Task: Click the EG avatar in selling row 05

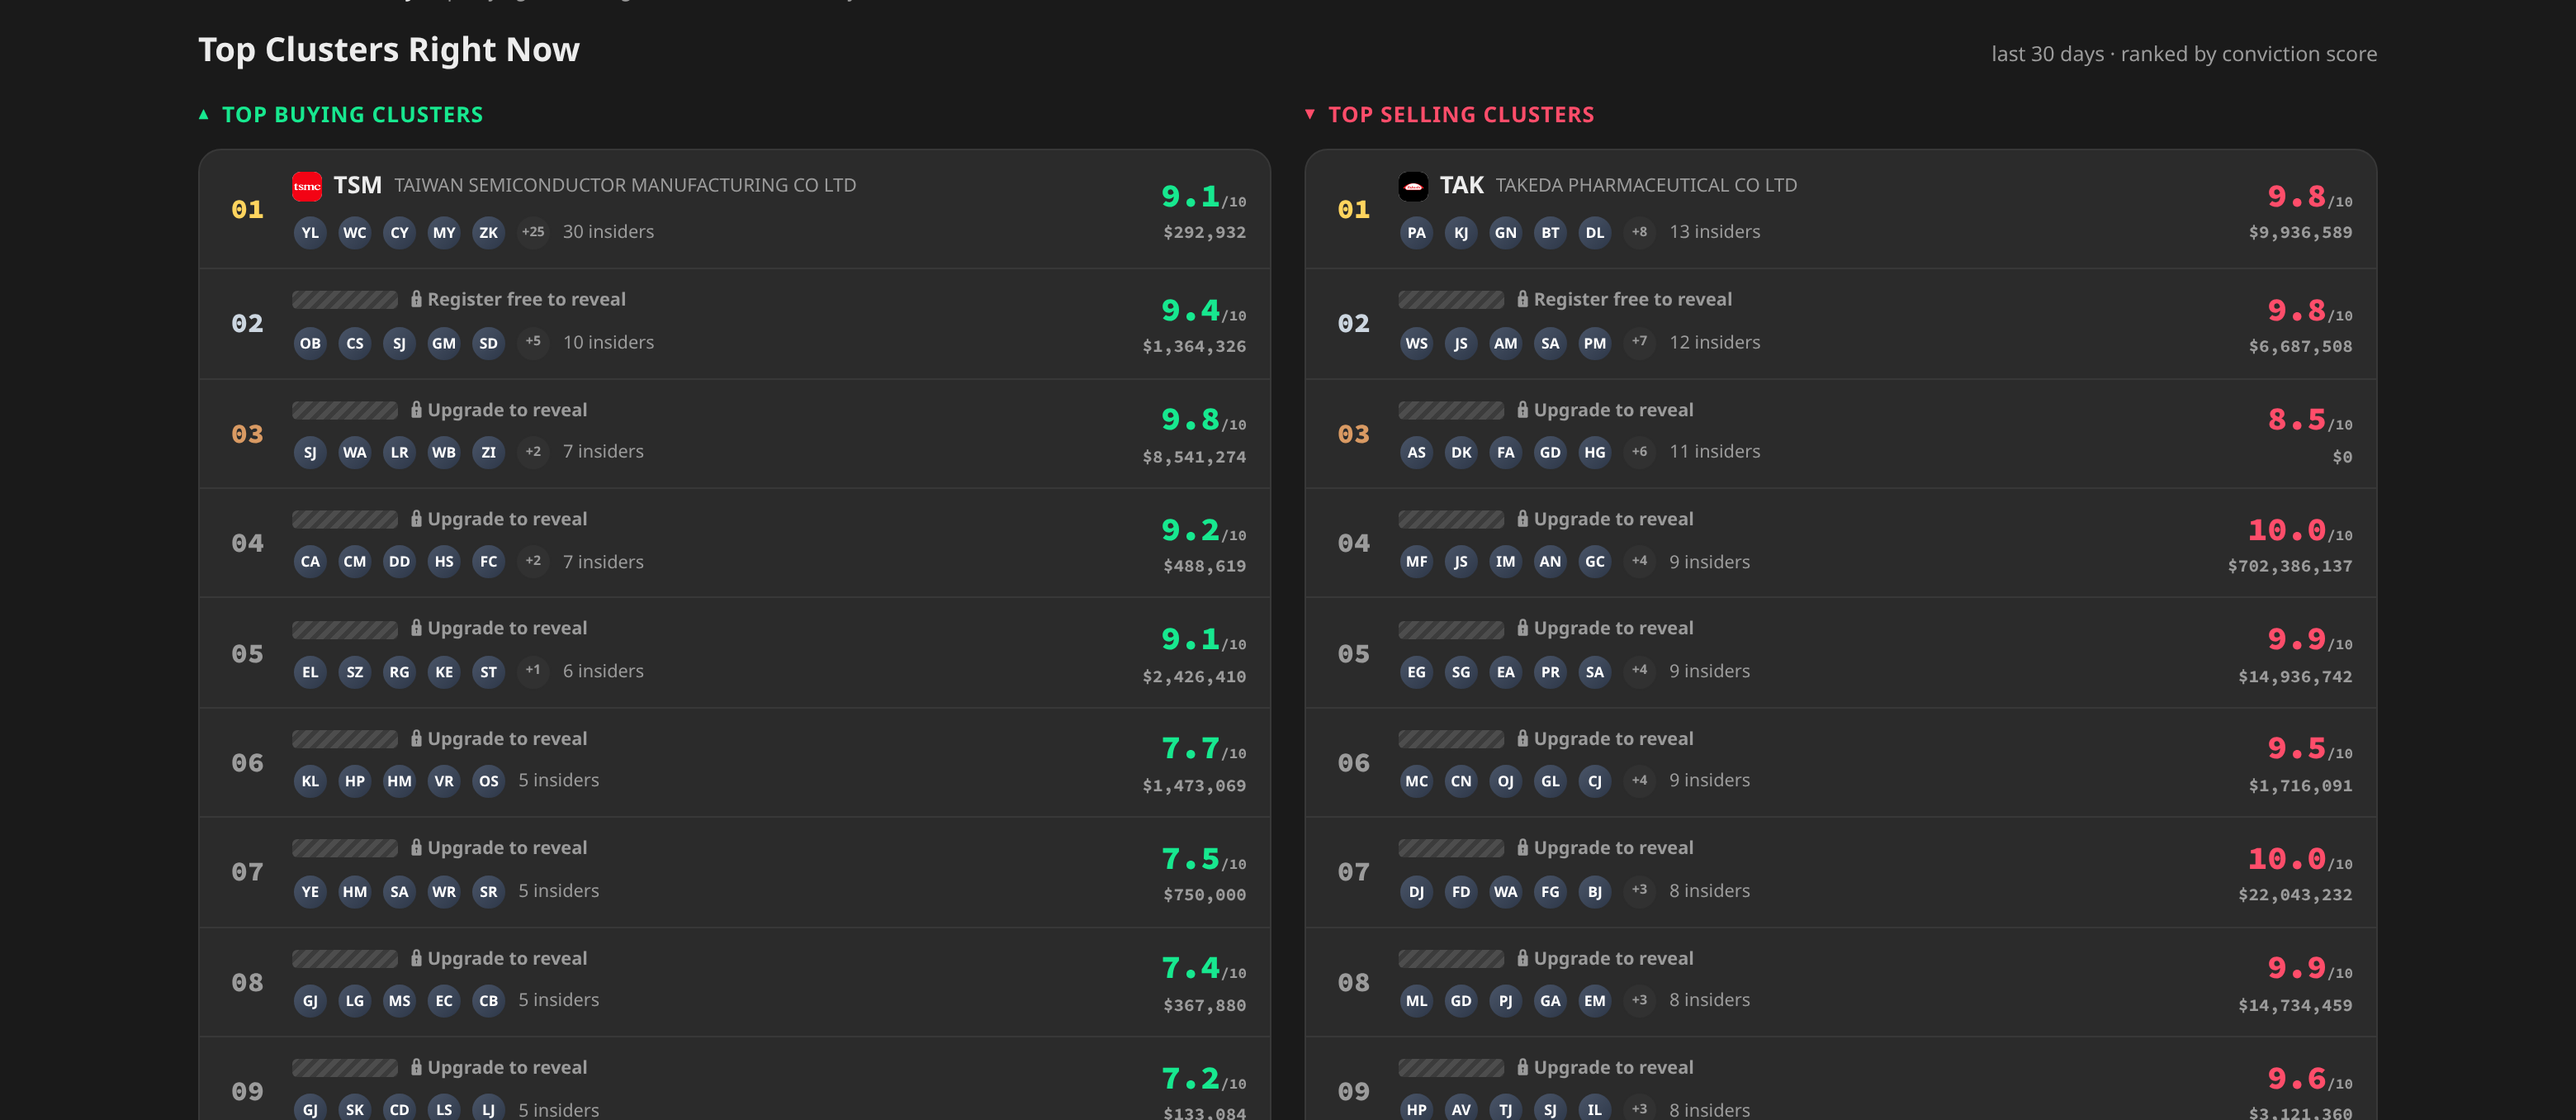Action: (1416, 672)
